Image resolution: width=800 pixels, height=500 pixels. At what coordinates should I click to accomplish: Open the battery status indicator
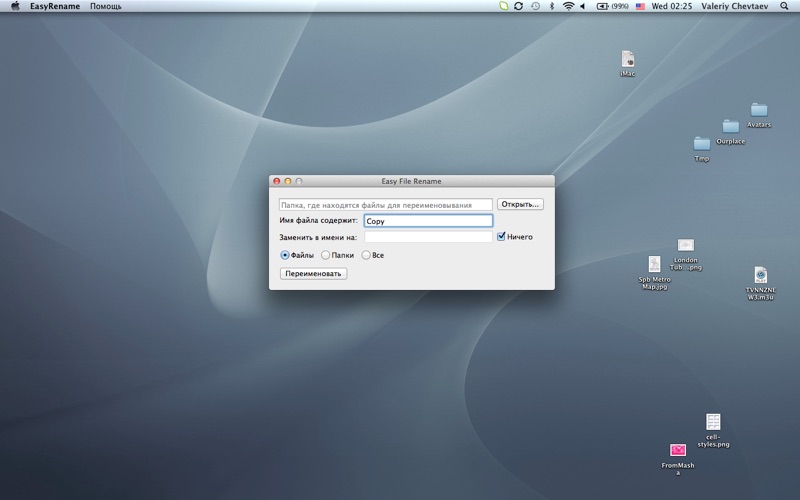(x=612, y=6)
